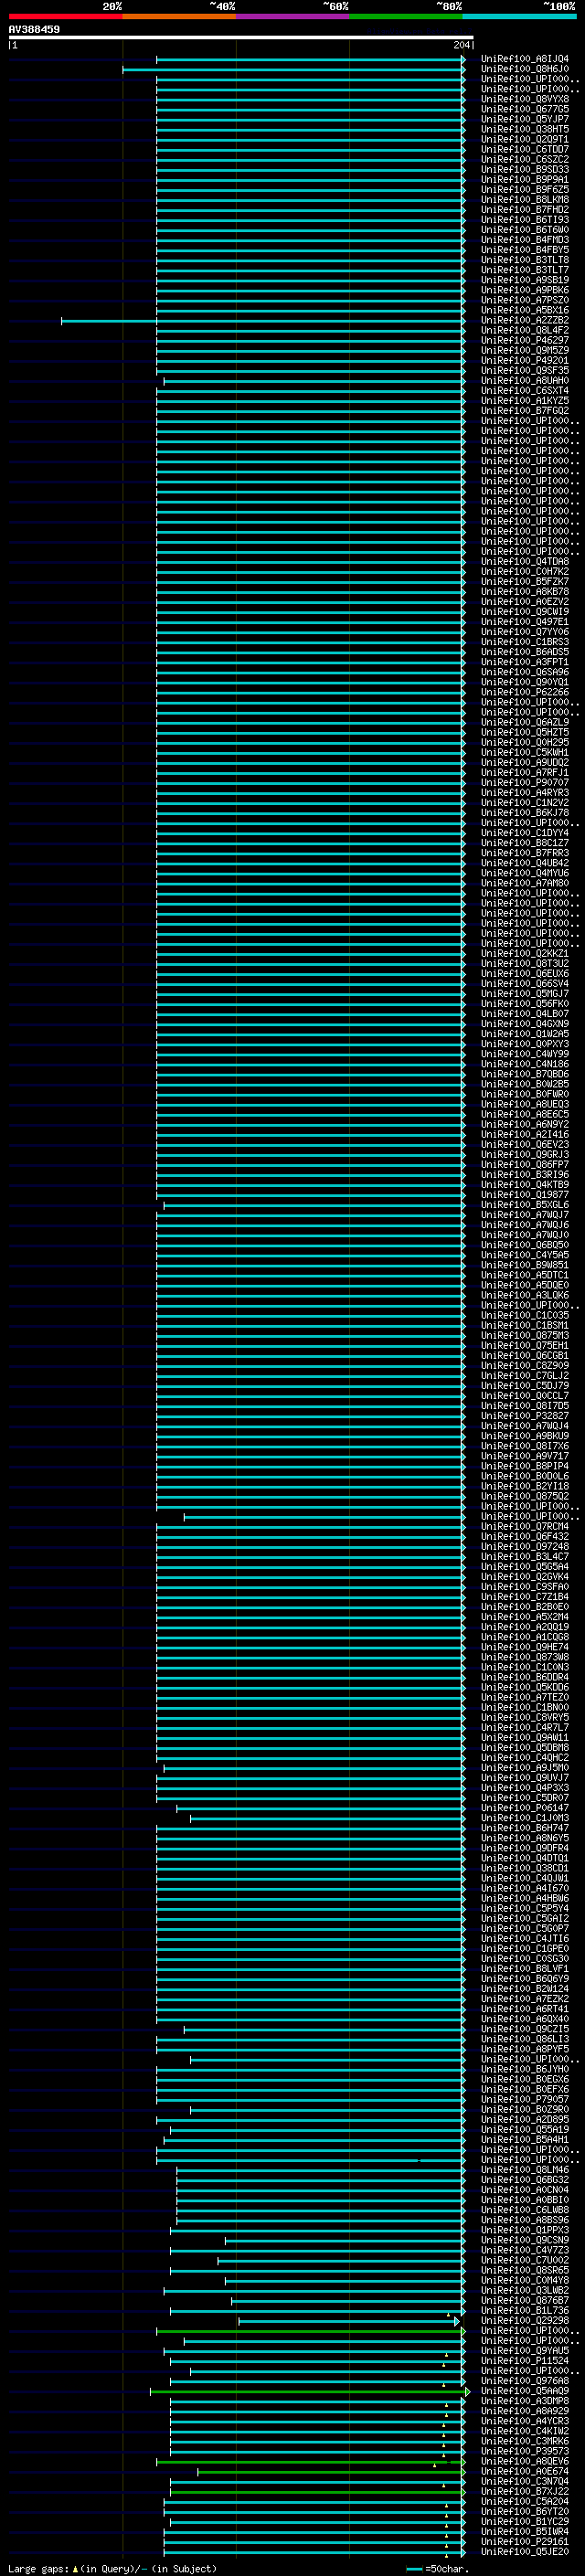The width and height of the screenshot is (585, 2576).
Task: Click the UniRef100_Q5JE20 hit label
Action: 525,2551
